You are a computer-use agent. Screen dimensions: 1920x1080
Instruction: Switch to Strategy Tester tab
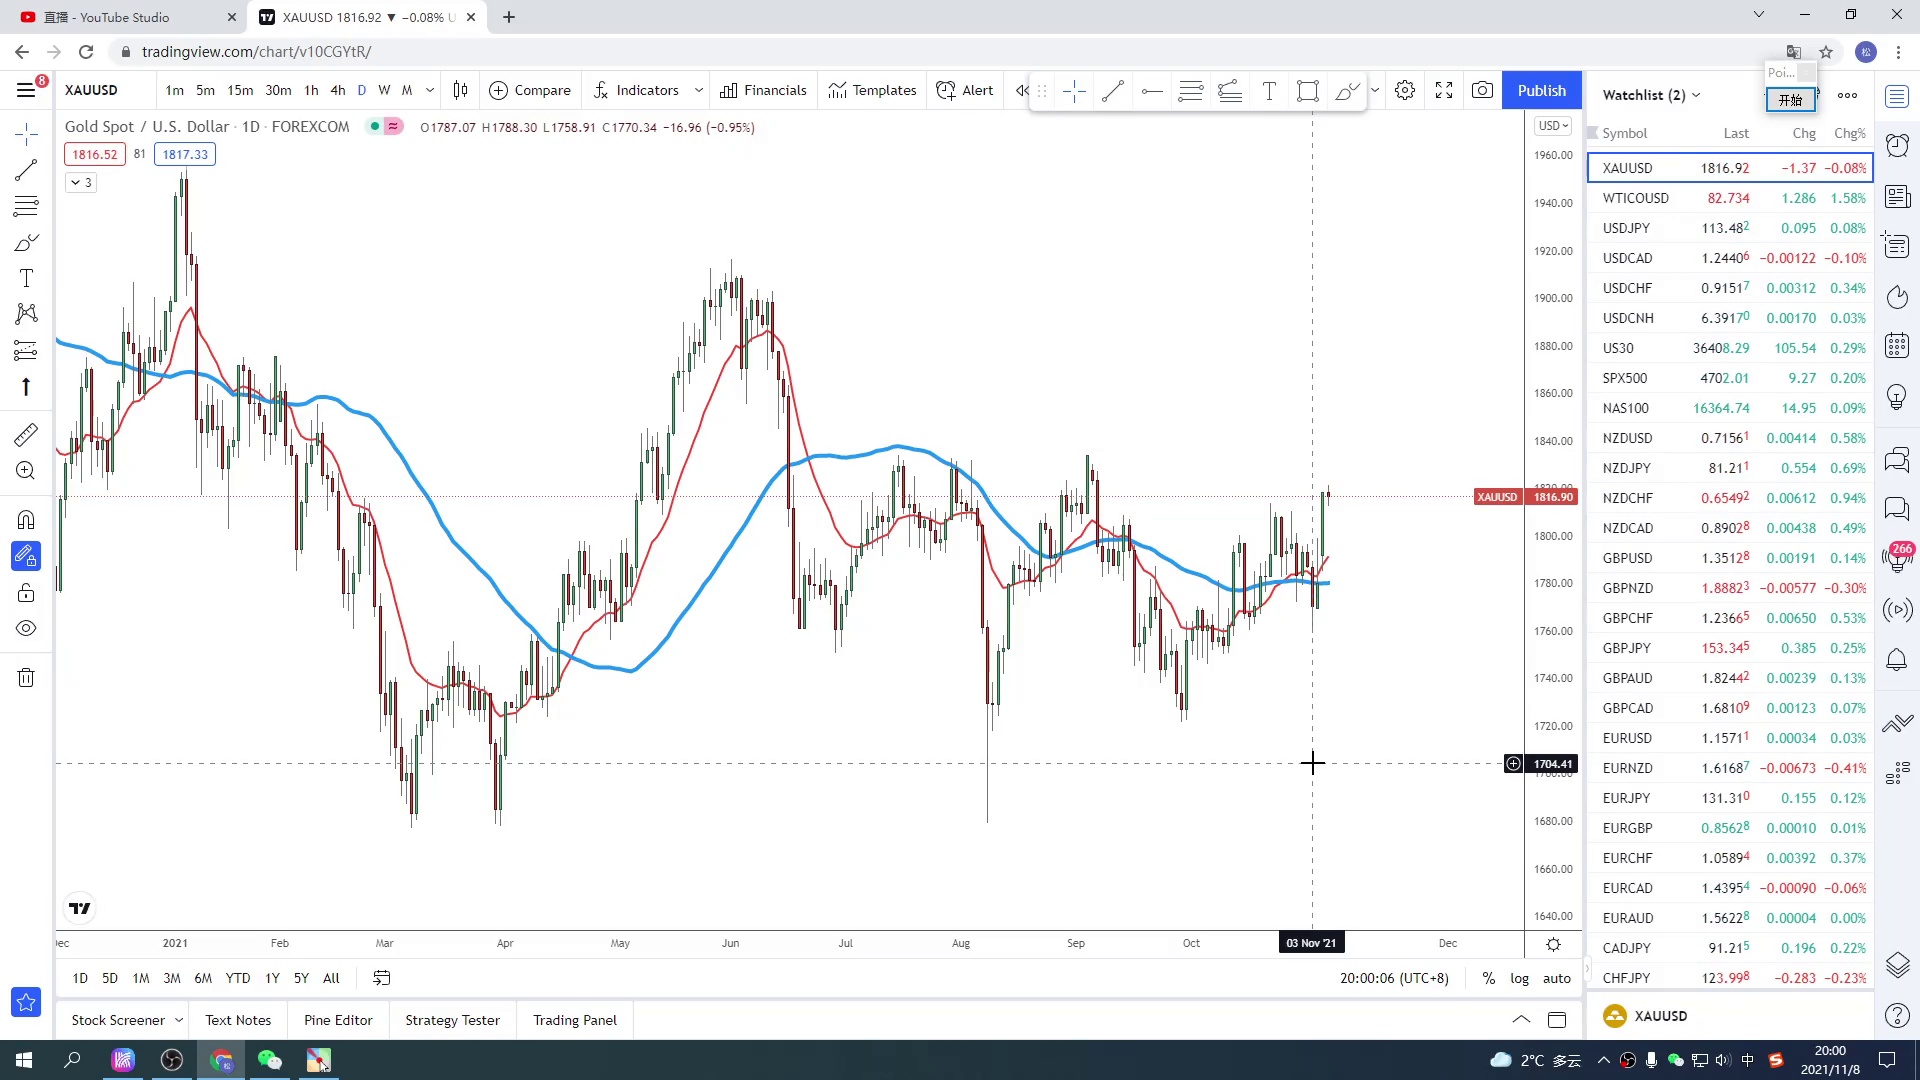tap(452, 1020)
